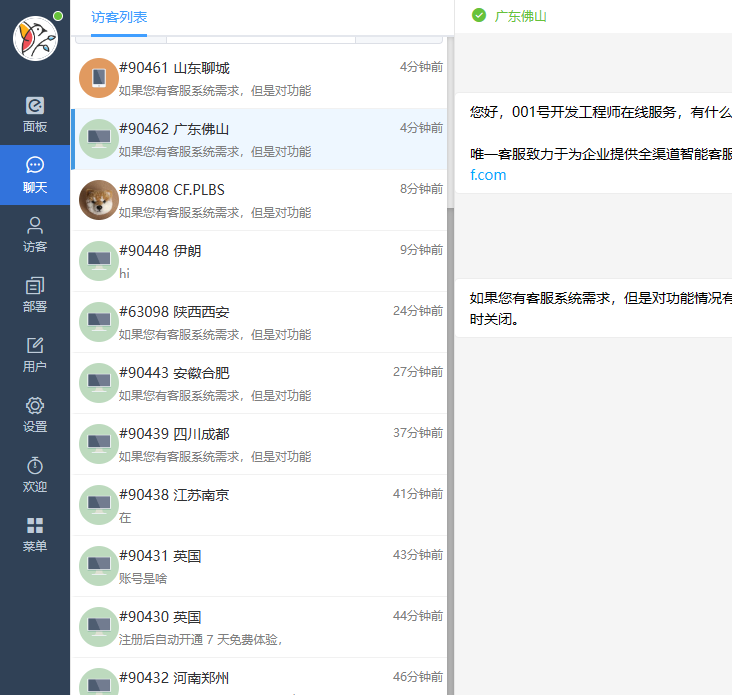Image resolution: width=732 pixels, height=695 pixels.
Task: Click the monitor avatar of #63098 陕西西安
Action: point(99,322)
